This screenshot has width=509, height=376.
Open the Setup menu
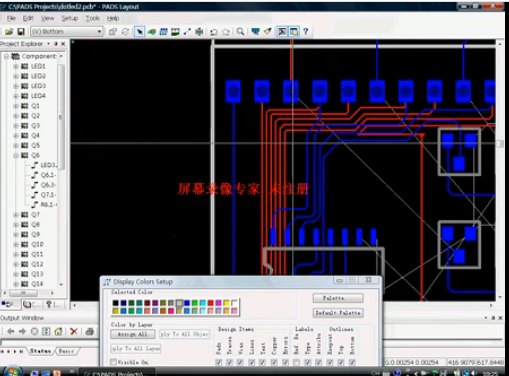[69, 18]
